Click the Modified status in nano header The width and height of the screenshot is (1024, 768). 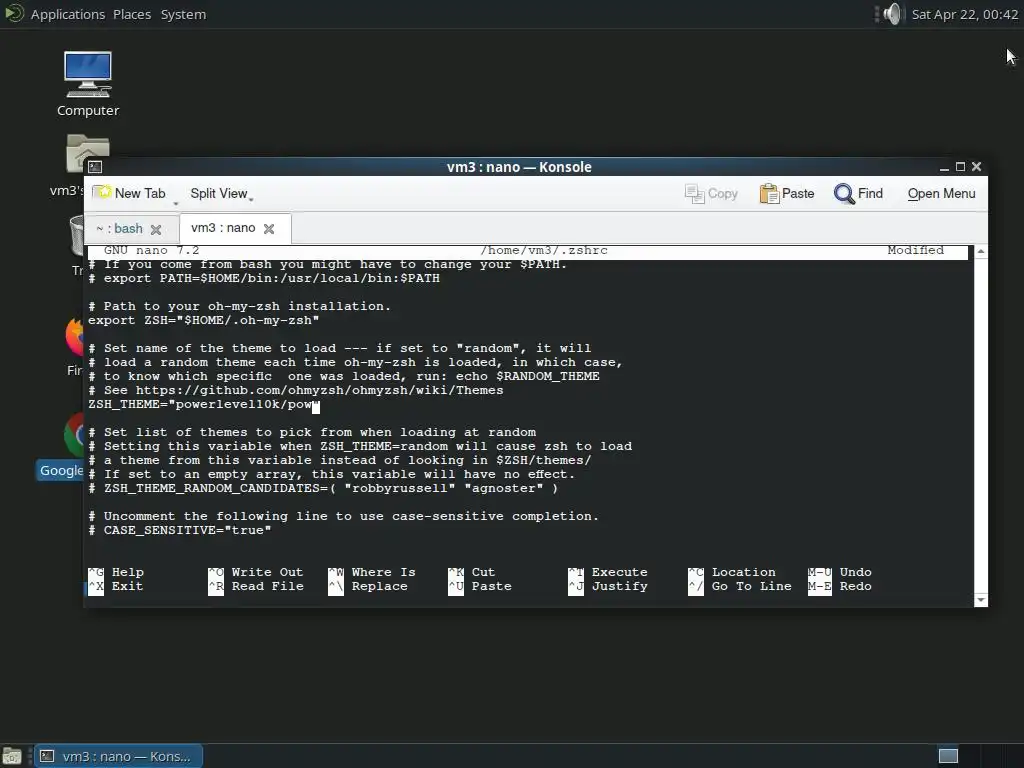click(915, 251)
